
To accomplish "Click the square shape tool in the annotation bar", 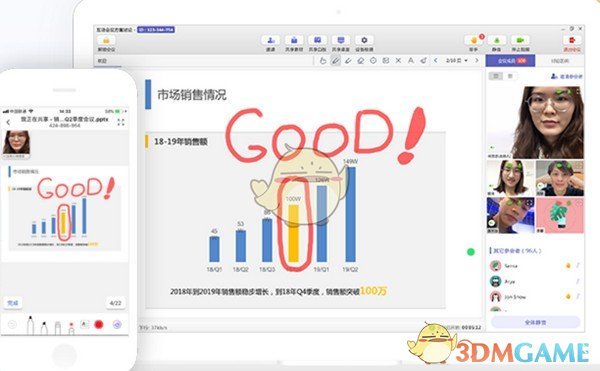I will coord(386,61).
